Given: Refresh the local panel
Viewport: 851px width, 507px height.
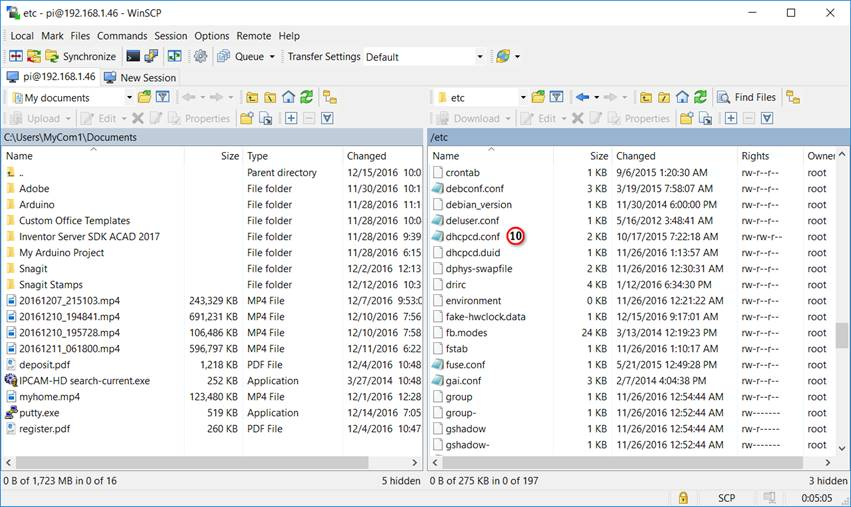Looking at the screenshot, I should click(307, 97).
